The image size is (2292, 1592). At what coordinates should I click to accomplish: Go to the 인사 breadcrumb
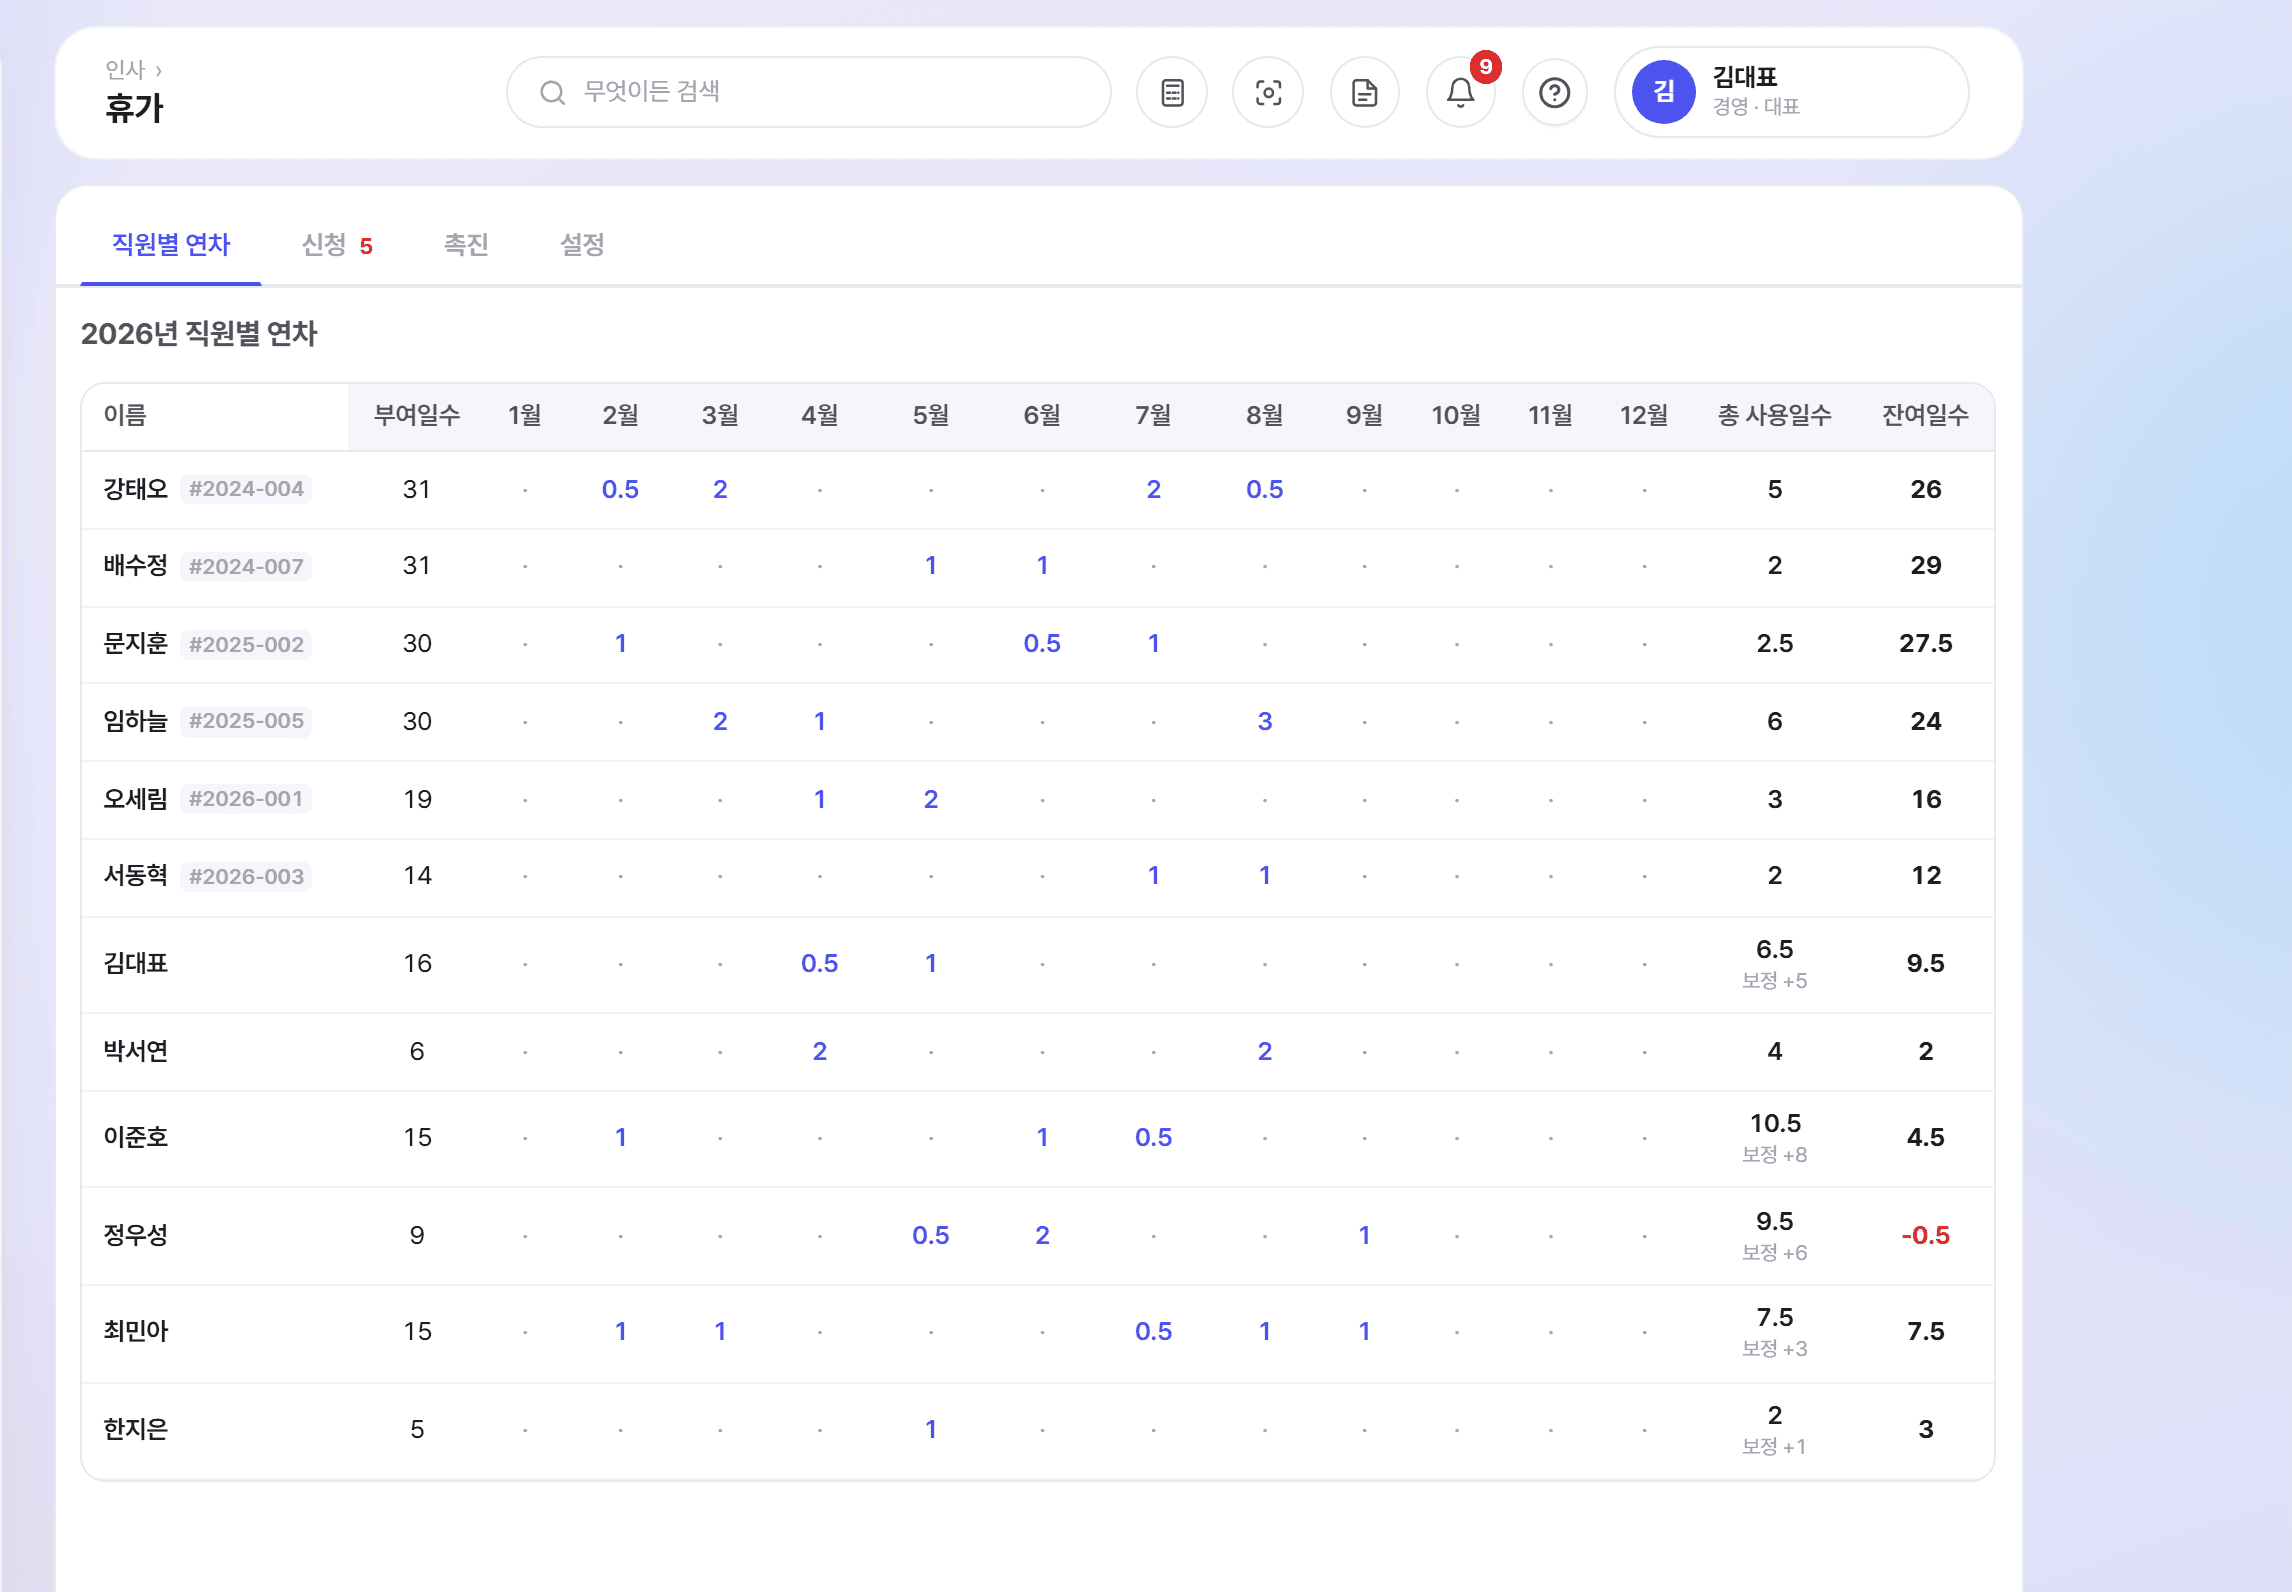click(125, 69)
